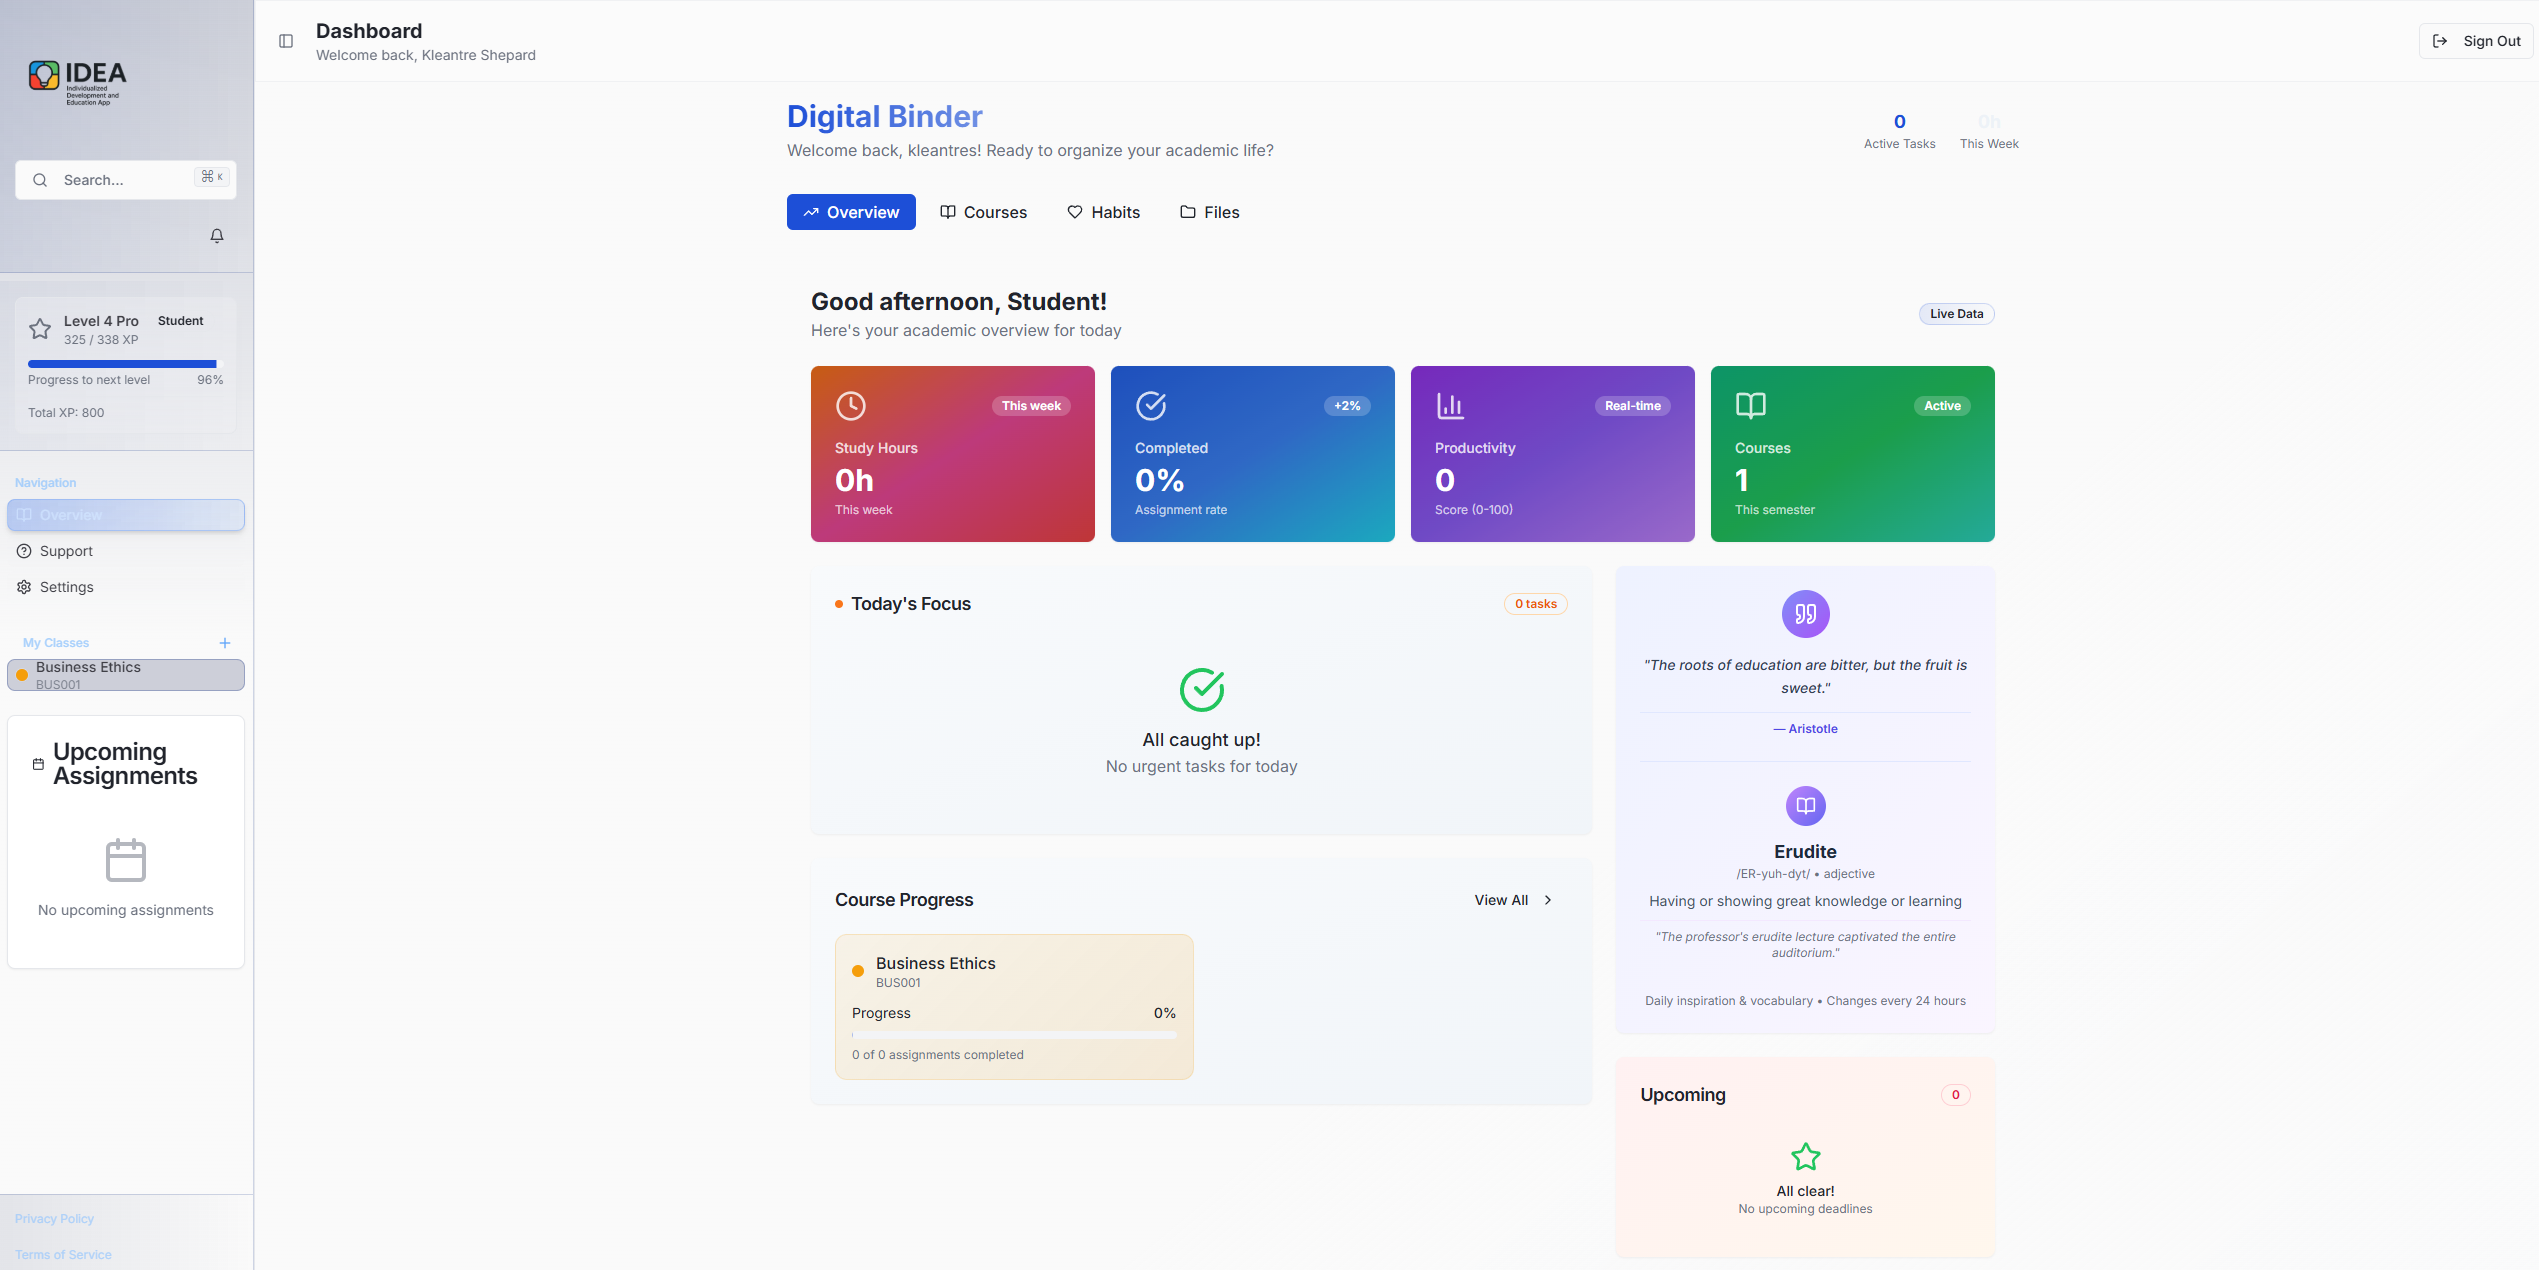Open the Privacy Policy link

[54, 1219]
